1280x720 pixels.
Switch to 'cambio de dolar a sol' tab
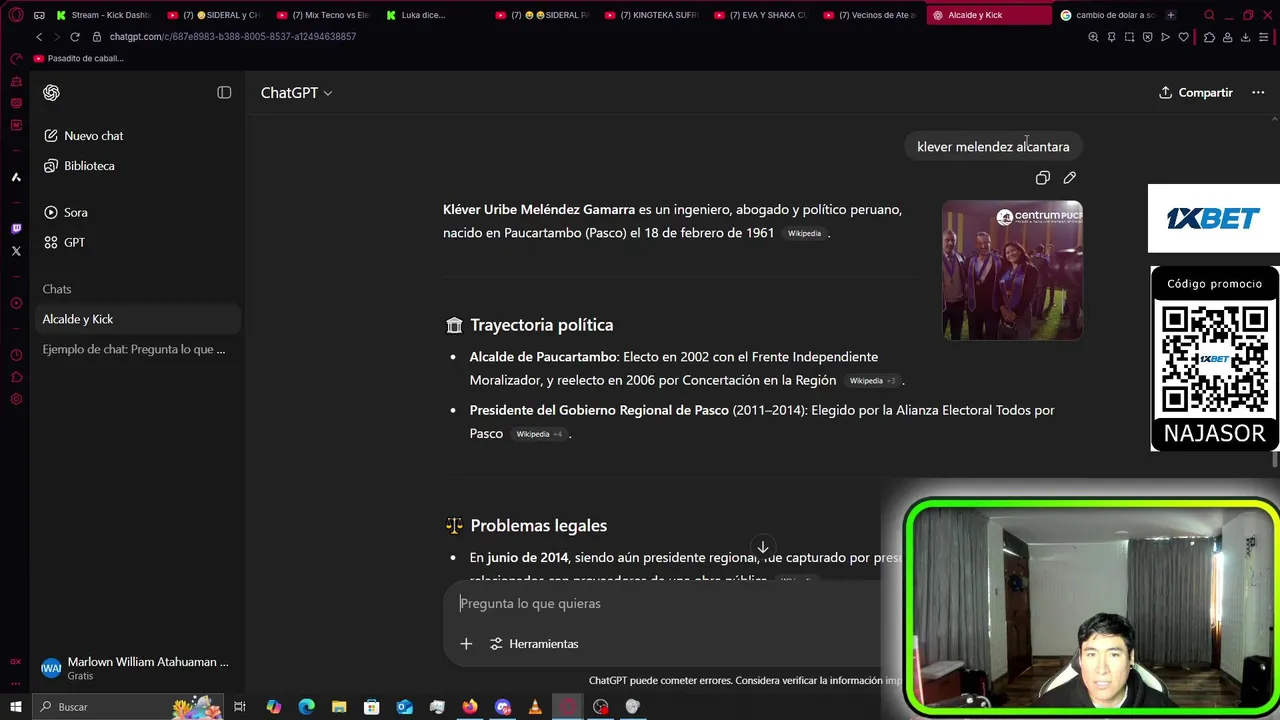coord(1106,15)
